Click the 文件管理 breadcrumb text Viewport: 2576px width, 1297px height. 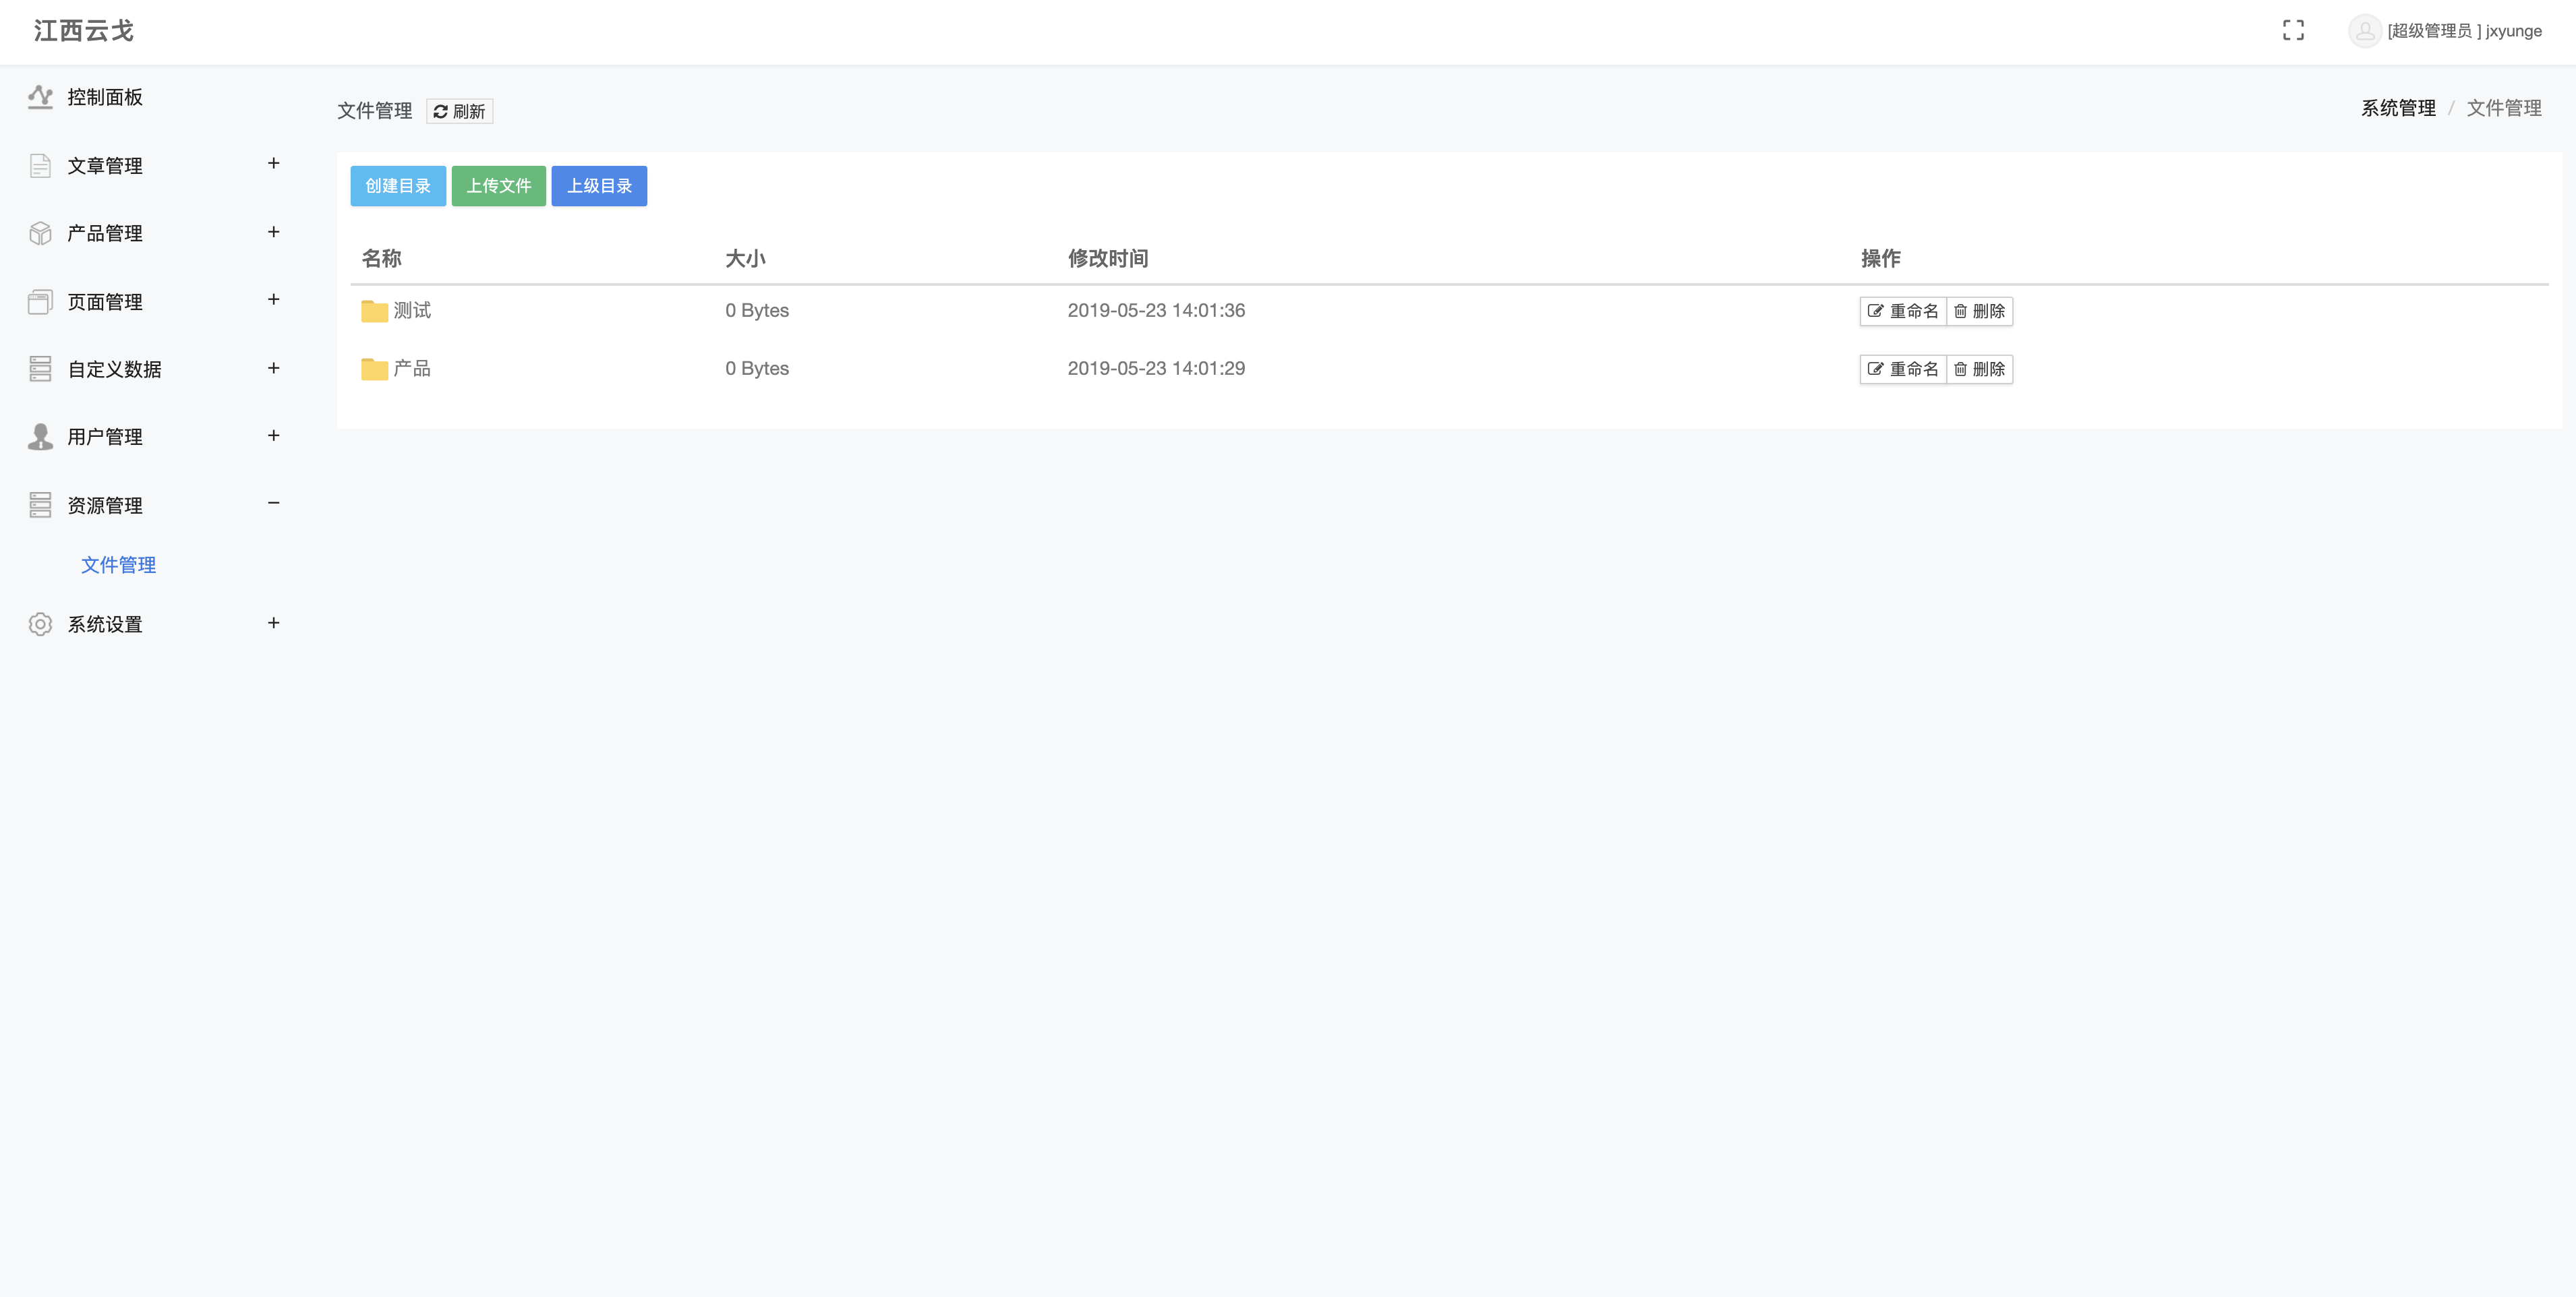[x=2504, y=108]
